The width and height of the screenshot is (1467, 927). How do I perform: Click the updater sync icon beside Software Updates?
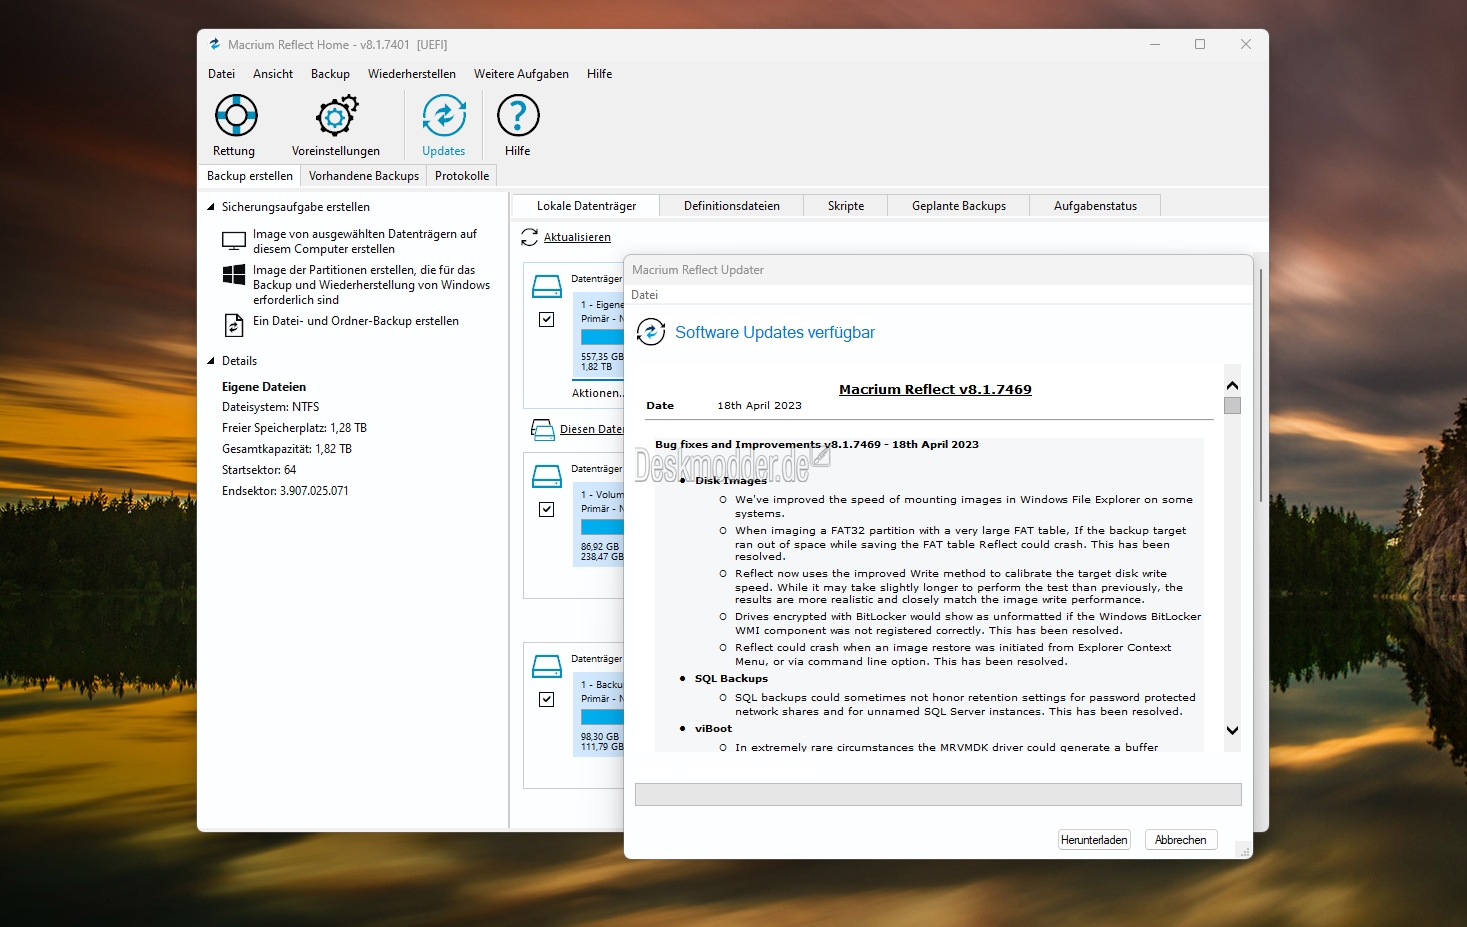point(651,332)
